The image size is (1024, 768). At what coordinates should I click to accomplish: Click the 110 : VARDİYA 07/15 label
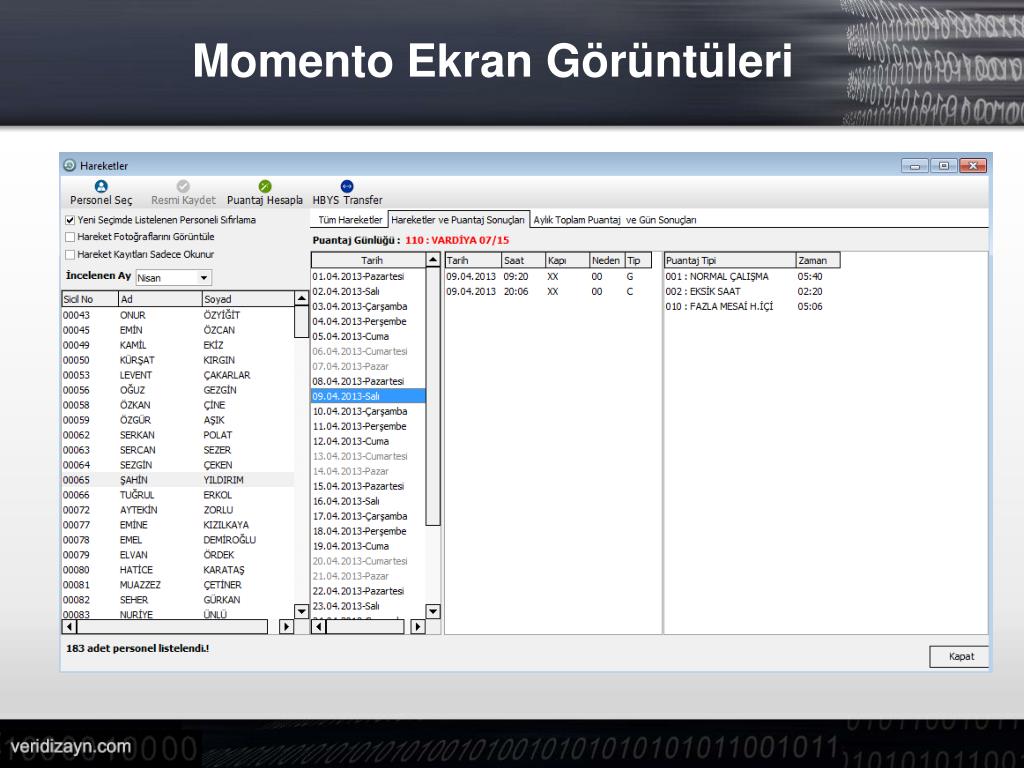[x=457, y=240]
